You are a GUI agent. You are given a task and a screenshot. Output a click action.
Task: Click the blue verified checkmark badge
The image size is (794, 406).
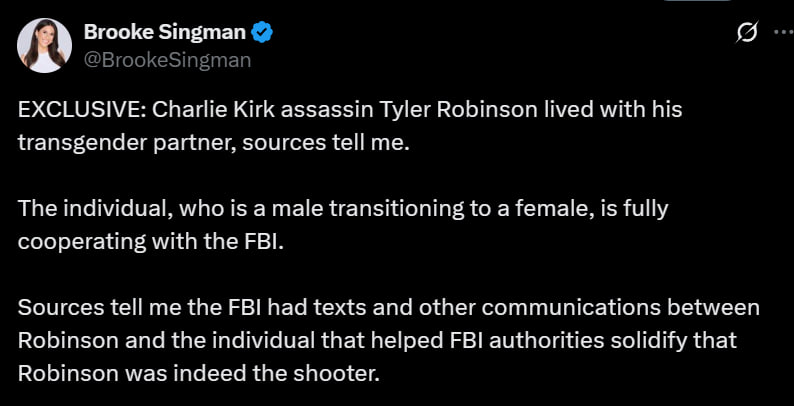263,33
